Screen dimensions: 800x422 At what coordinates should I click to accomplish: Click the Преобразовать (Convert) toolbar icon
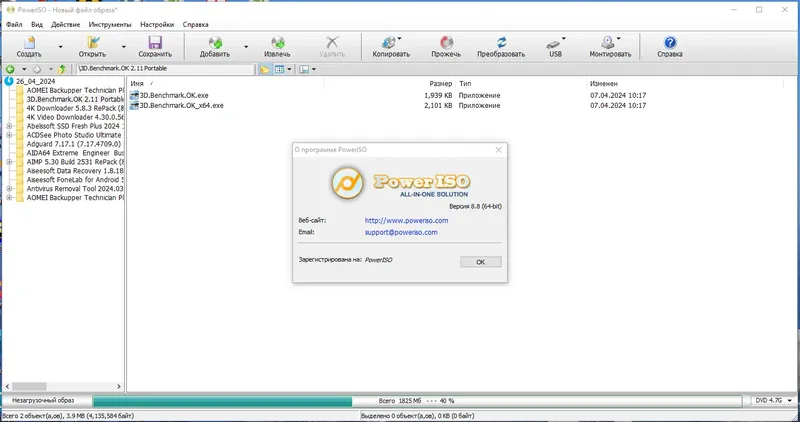[501, 43]
